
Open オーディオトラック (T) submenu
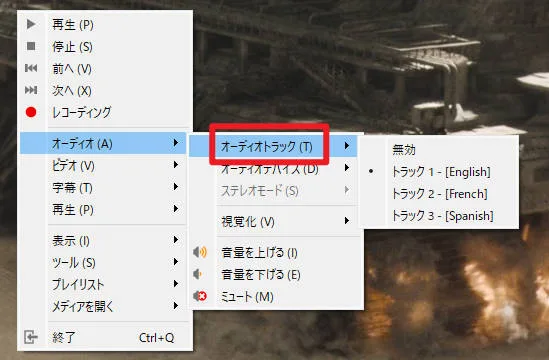pyautogui.click(x=273, y=146)
